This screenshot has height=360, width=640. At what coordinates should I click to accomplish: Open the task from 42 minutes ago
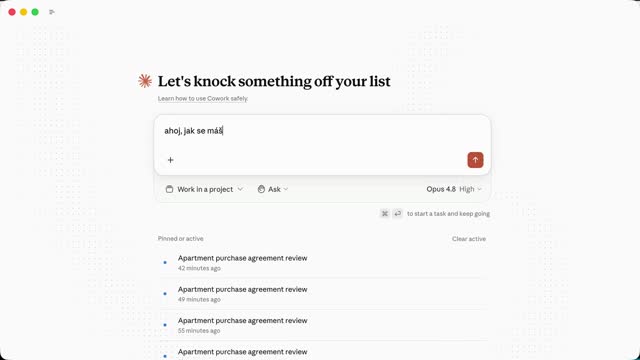323,262
